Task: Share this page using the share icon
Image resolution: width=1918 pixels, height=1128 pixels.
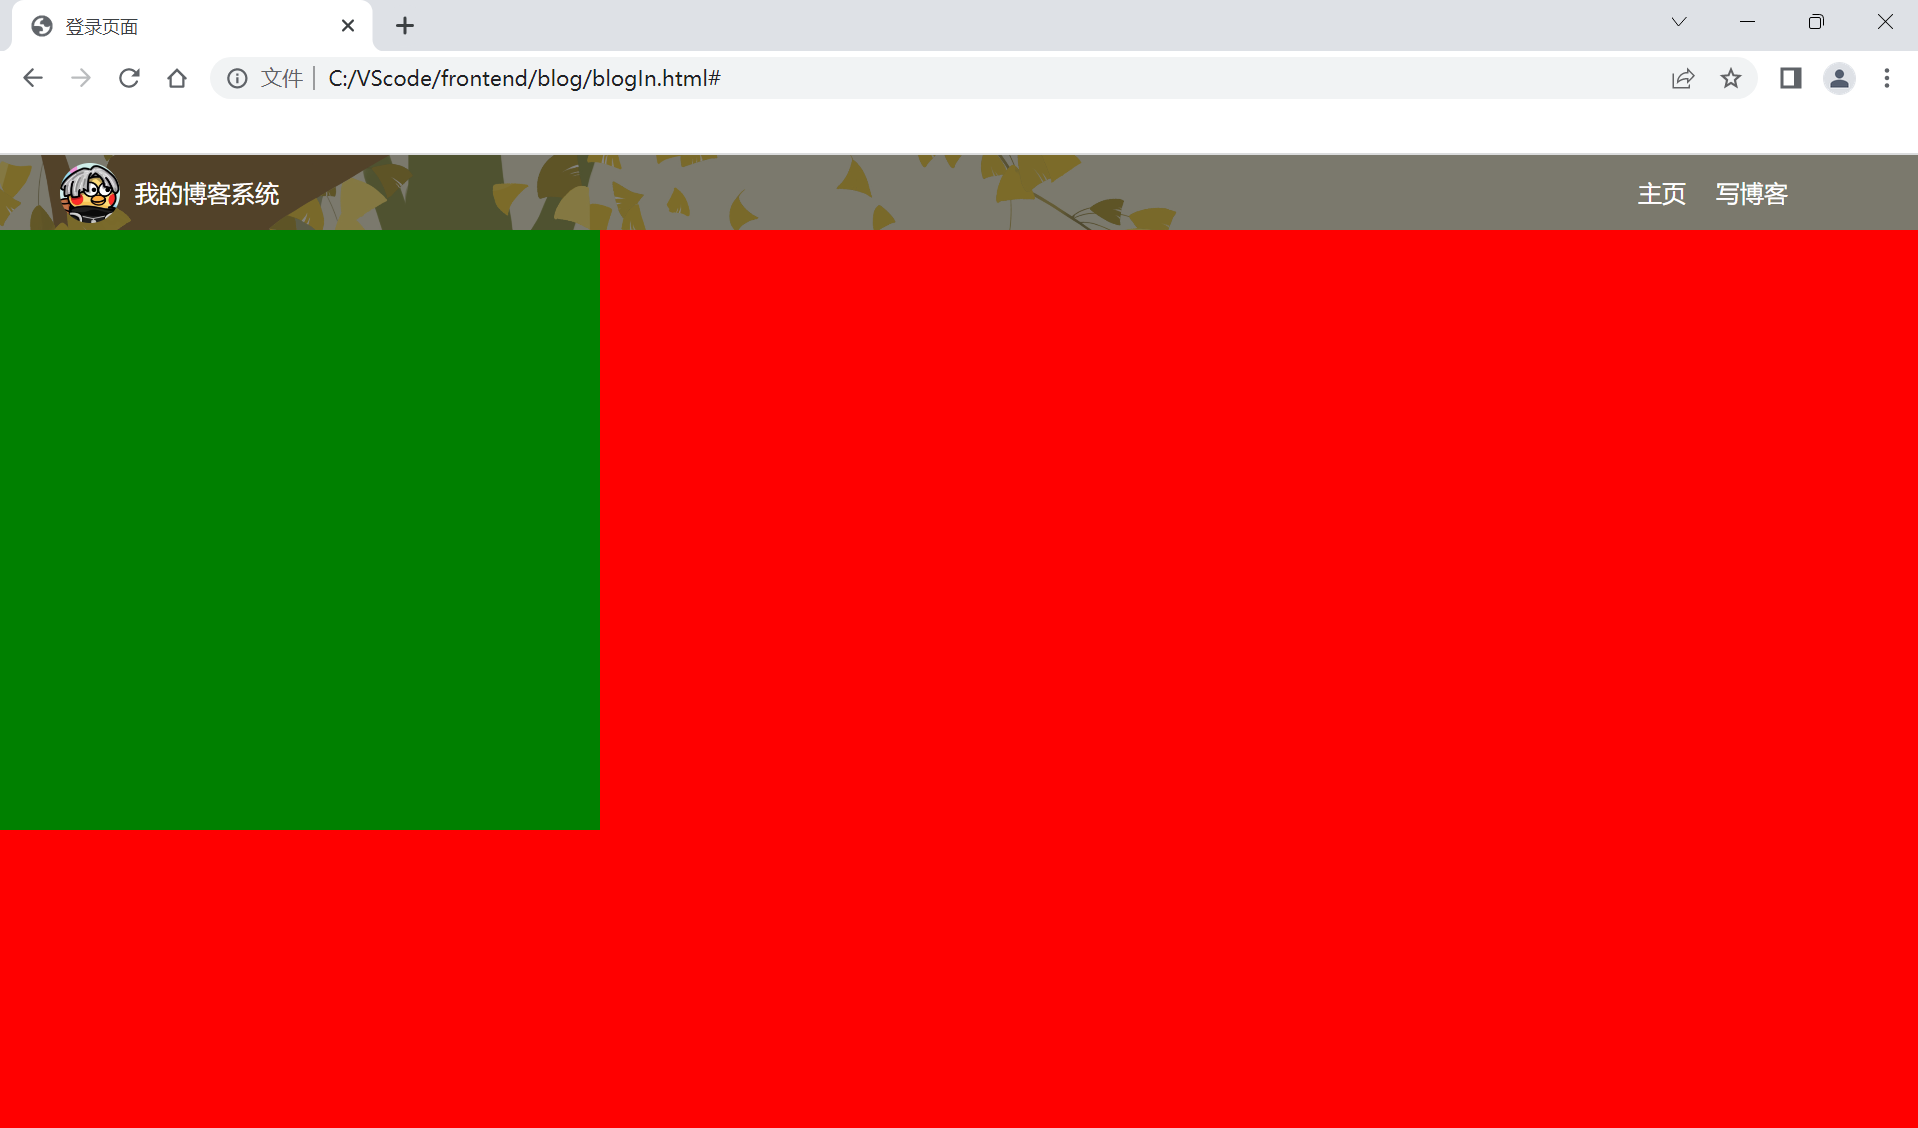Action: tap(1683, 78)
